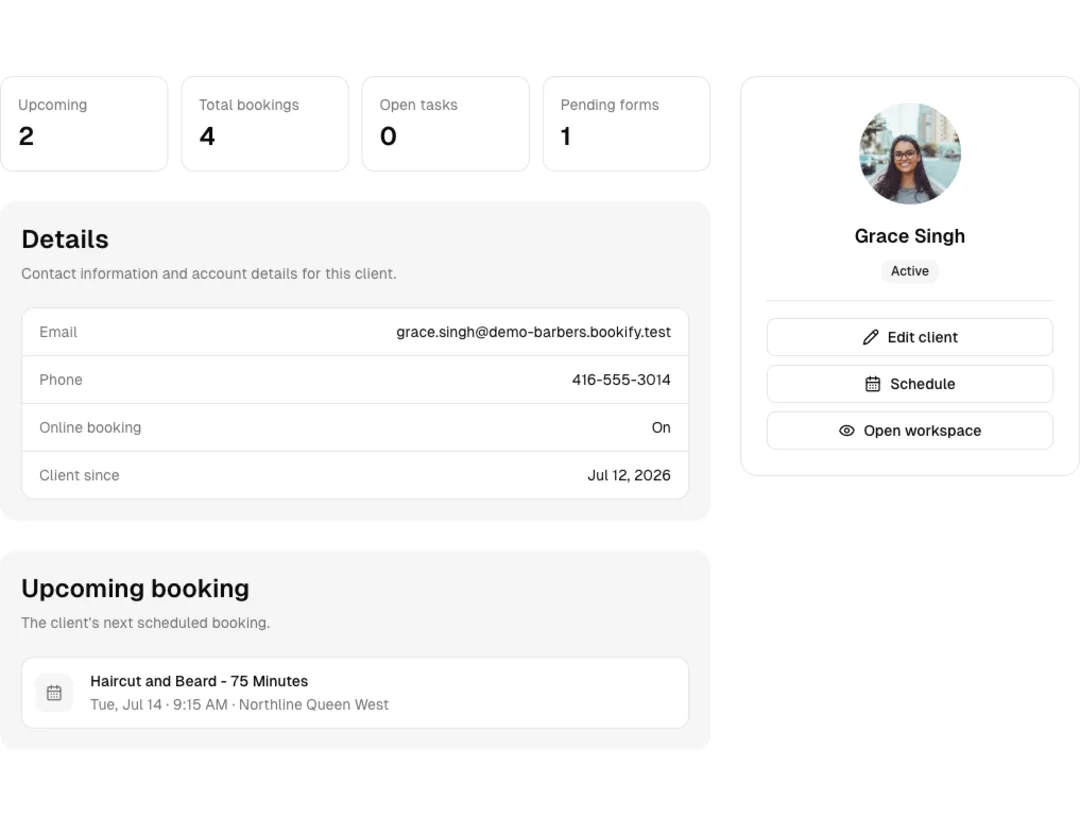Click the calendar icon on Schedule button
1080x826 pixels.
click(873, 384)
